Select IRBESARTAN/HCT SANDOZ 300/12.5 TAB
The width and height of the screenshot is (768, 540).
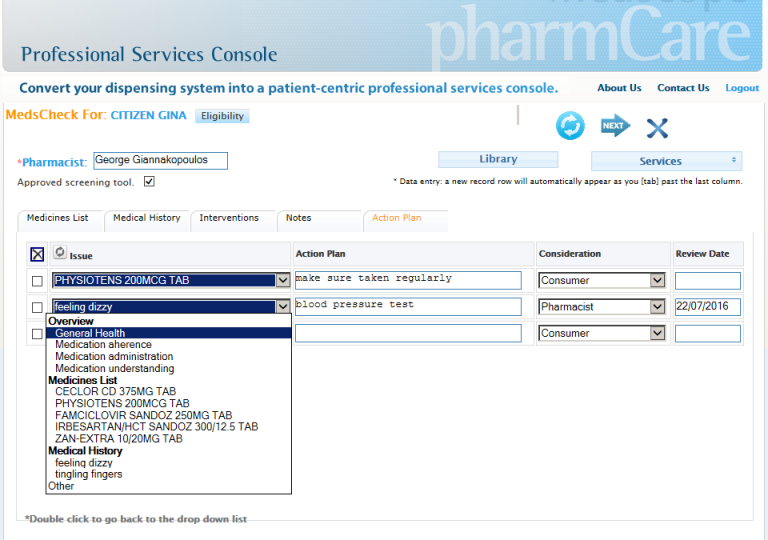[169, 427]
